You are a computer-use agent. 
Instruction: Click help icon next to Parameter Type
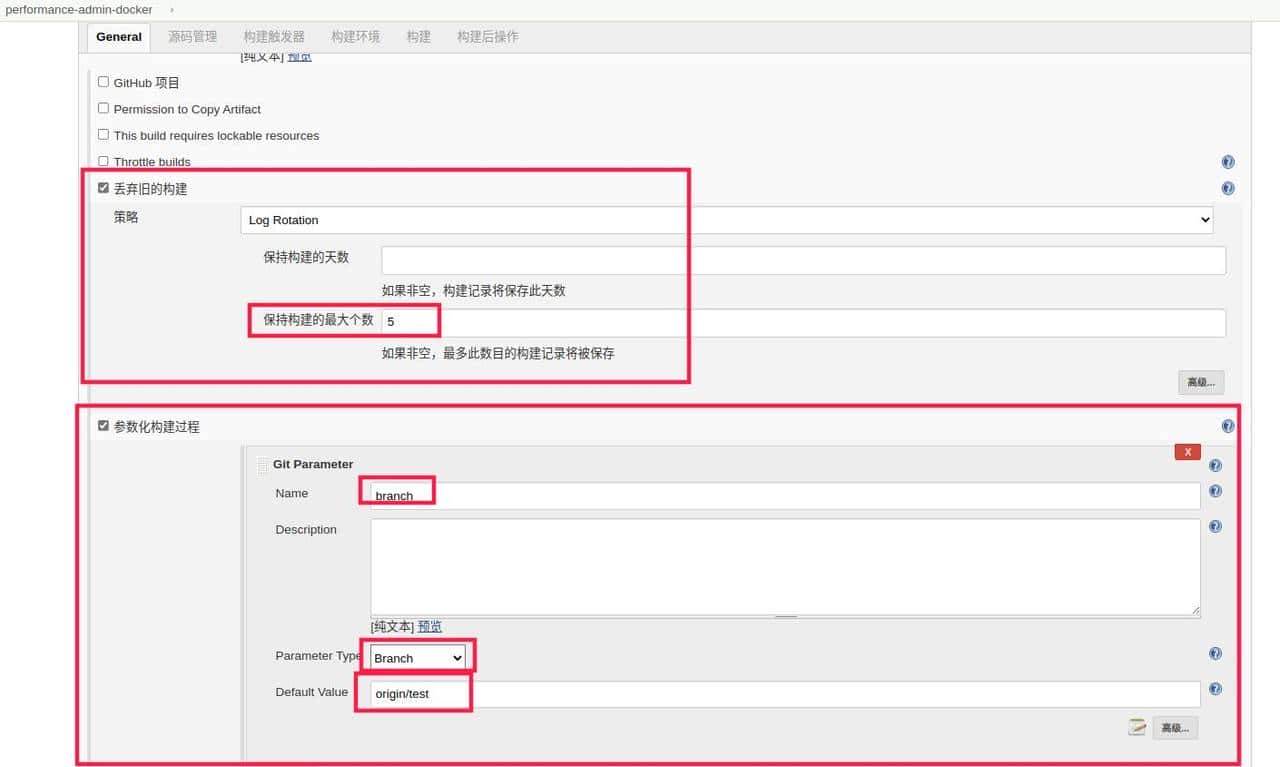1215,653
